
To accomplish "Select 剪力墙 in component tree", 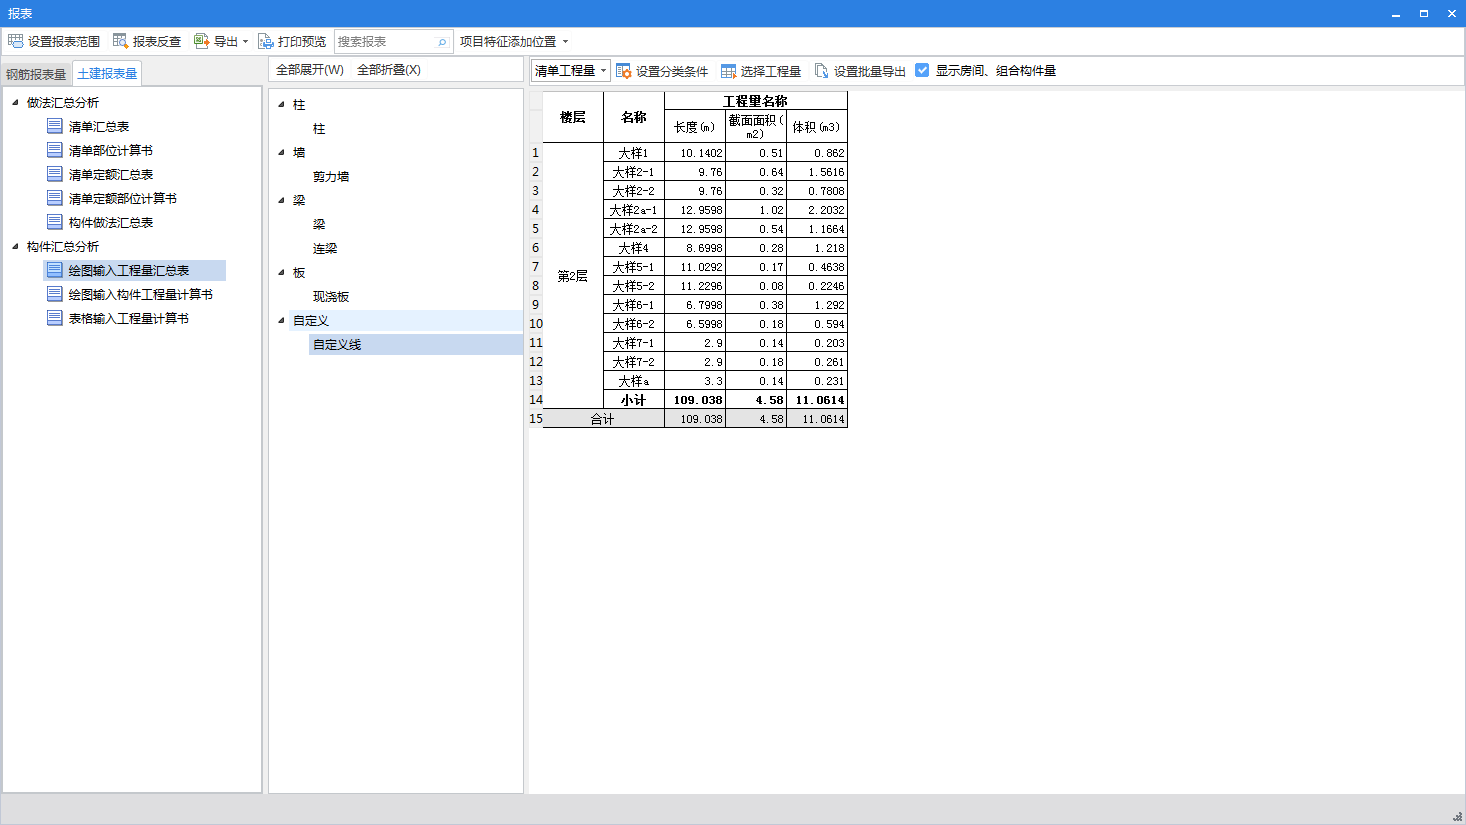I will tap(331, 176).
